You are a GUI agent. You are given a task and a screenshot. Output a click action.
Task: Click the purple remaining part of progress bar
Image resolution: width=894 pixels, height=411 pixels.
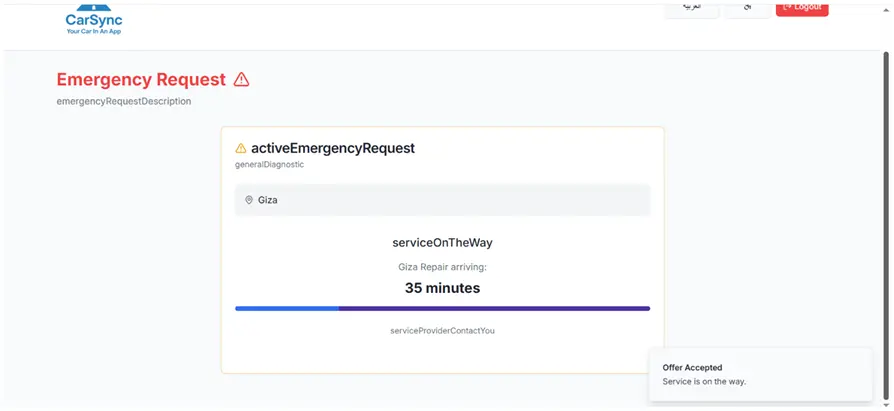click(x=494, y=309)
